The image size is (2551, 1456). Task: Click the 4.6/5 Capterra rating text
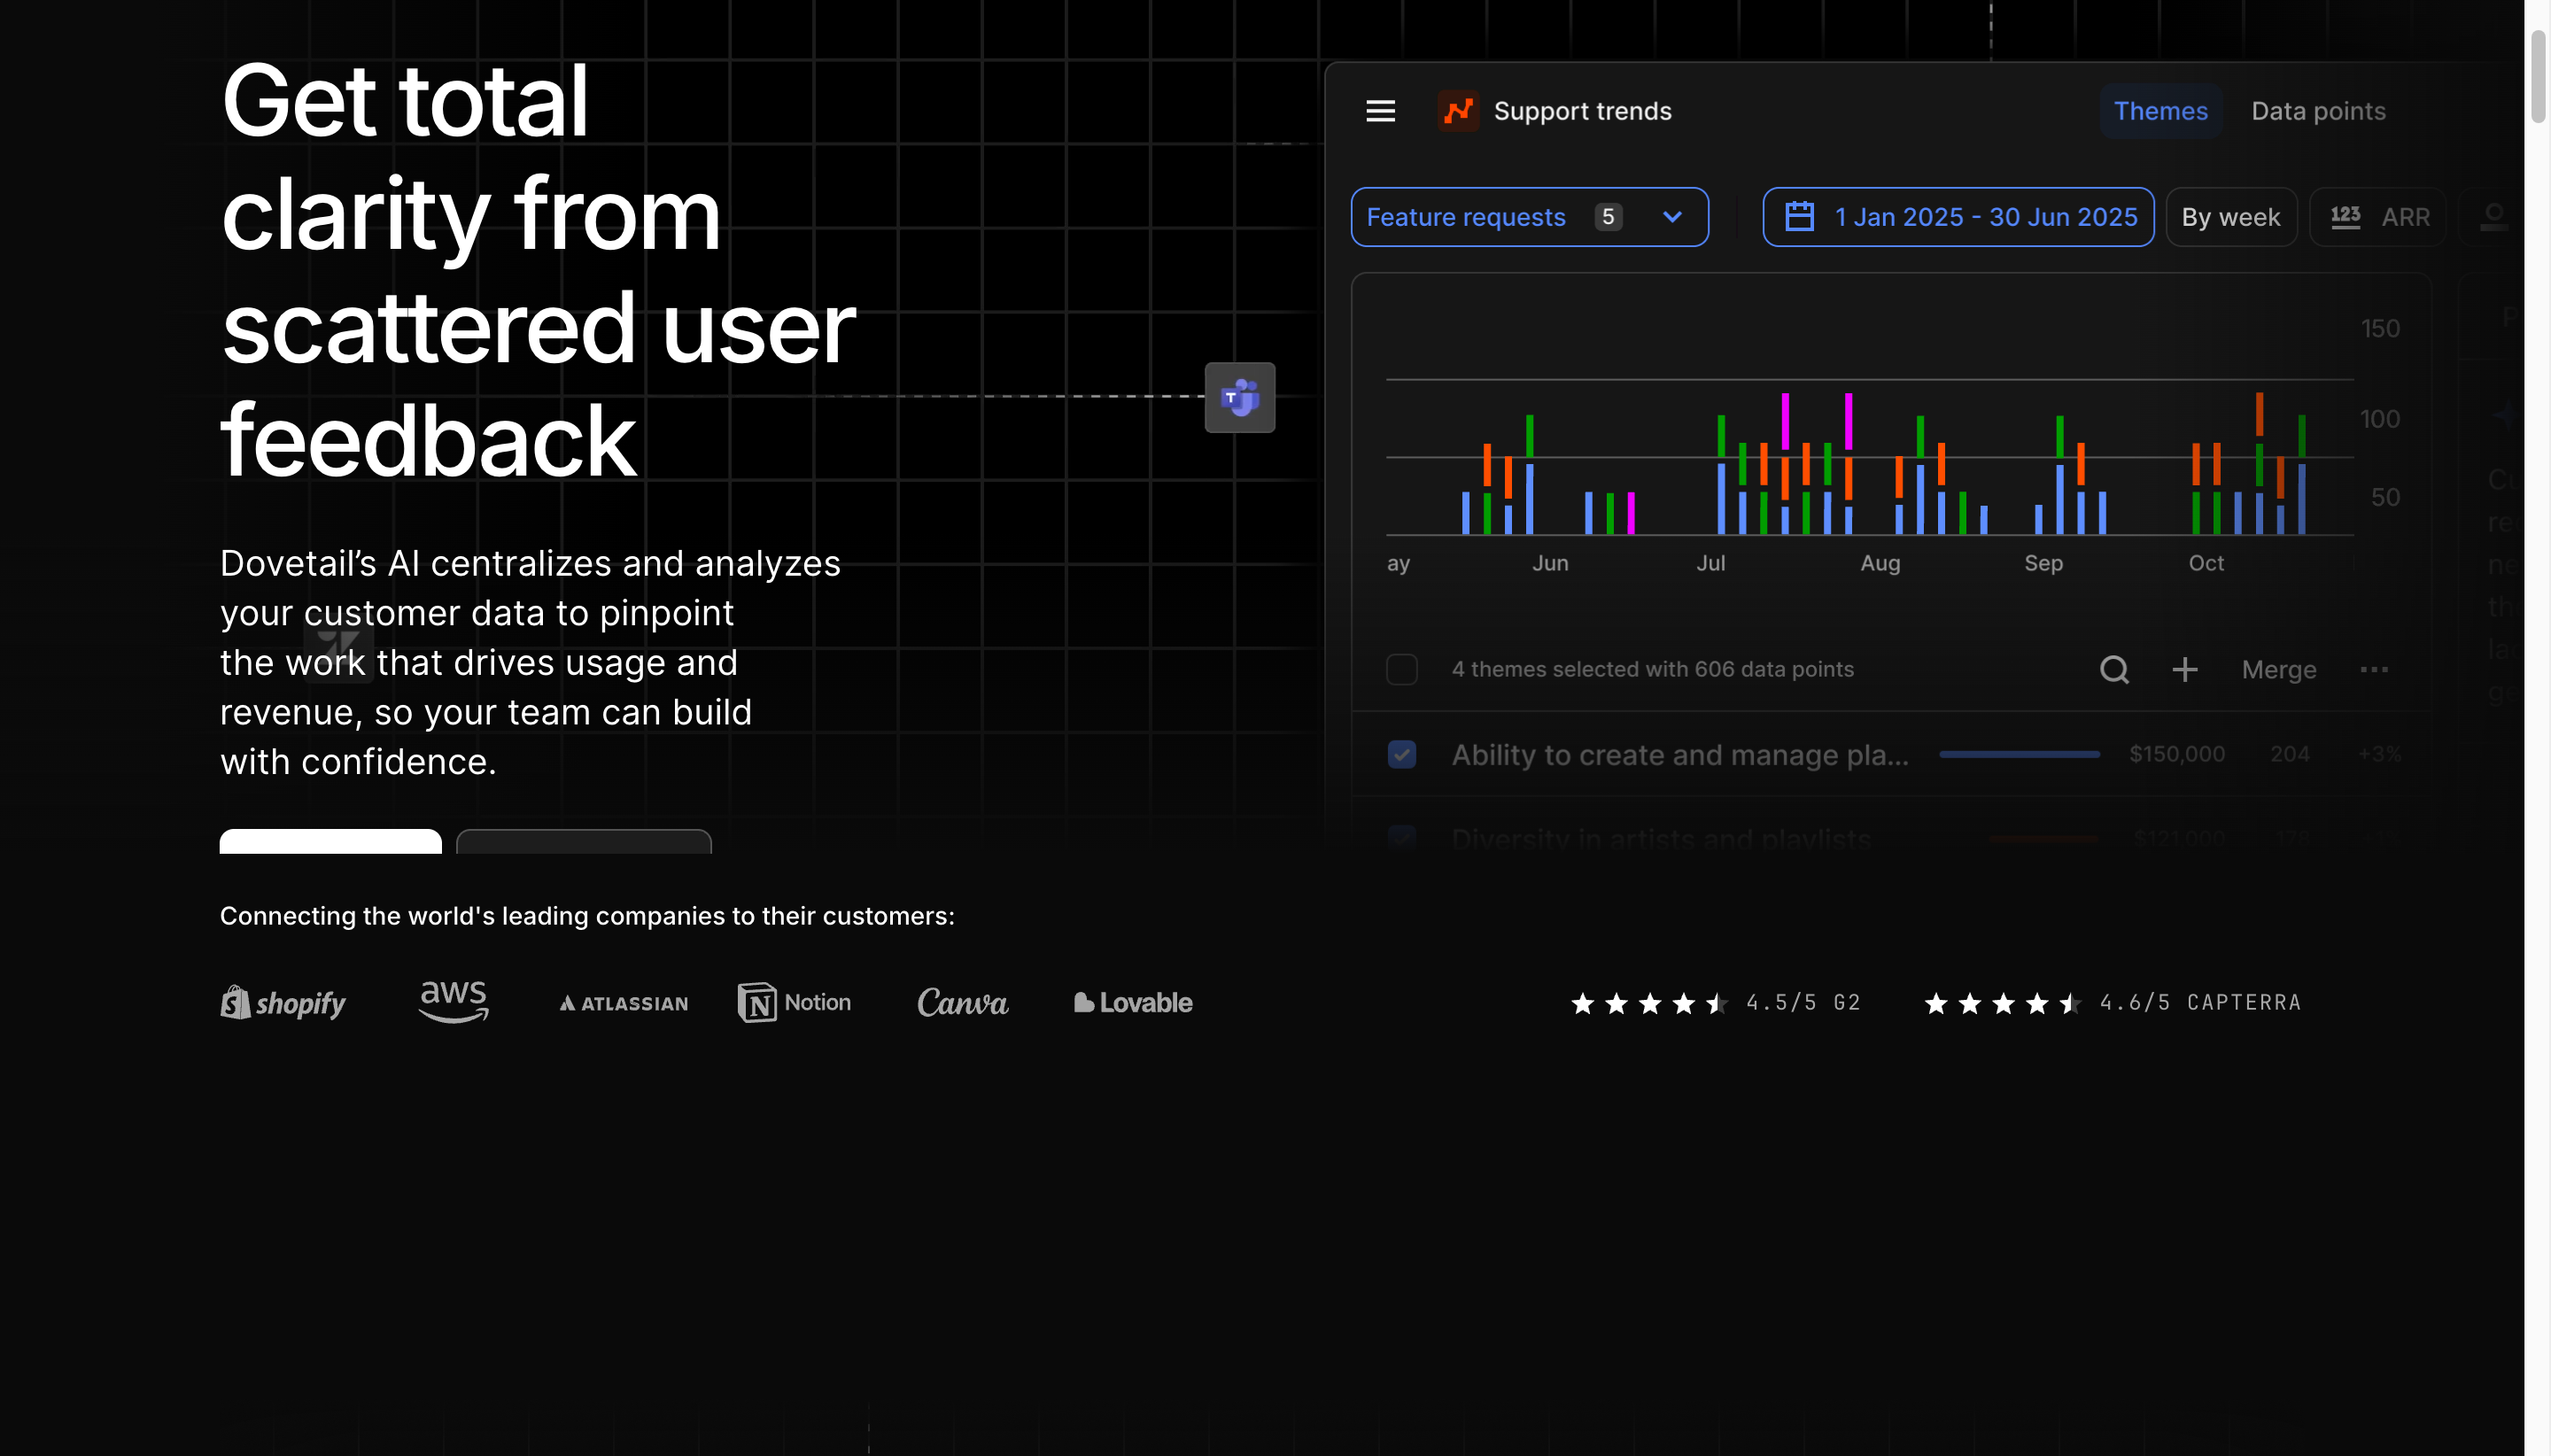(x=2200, y=1003)
